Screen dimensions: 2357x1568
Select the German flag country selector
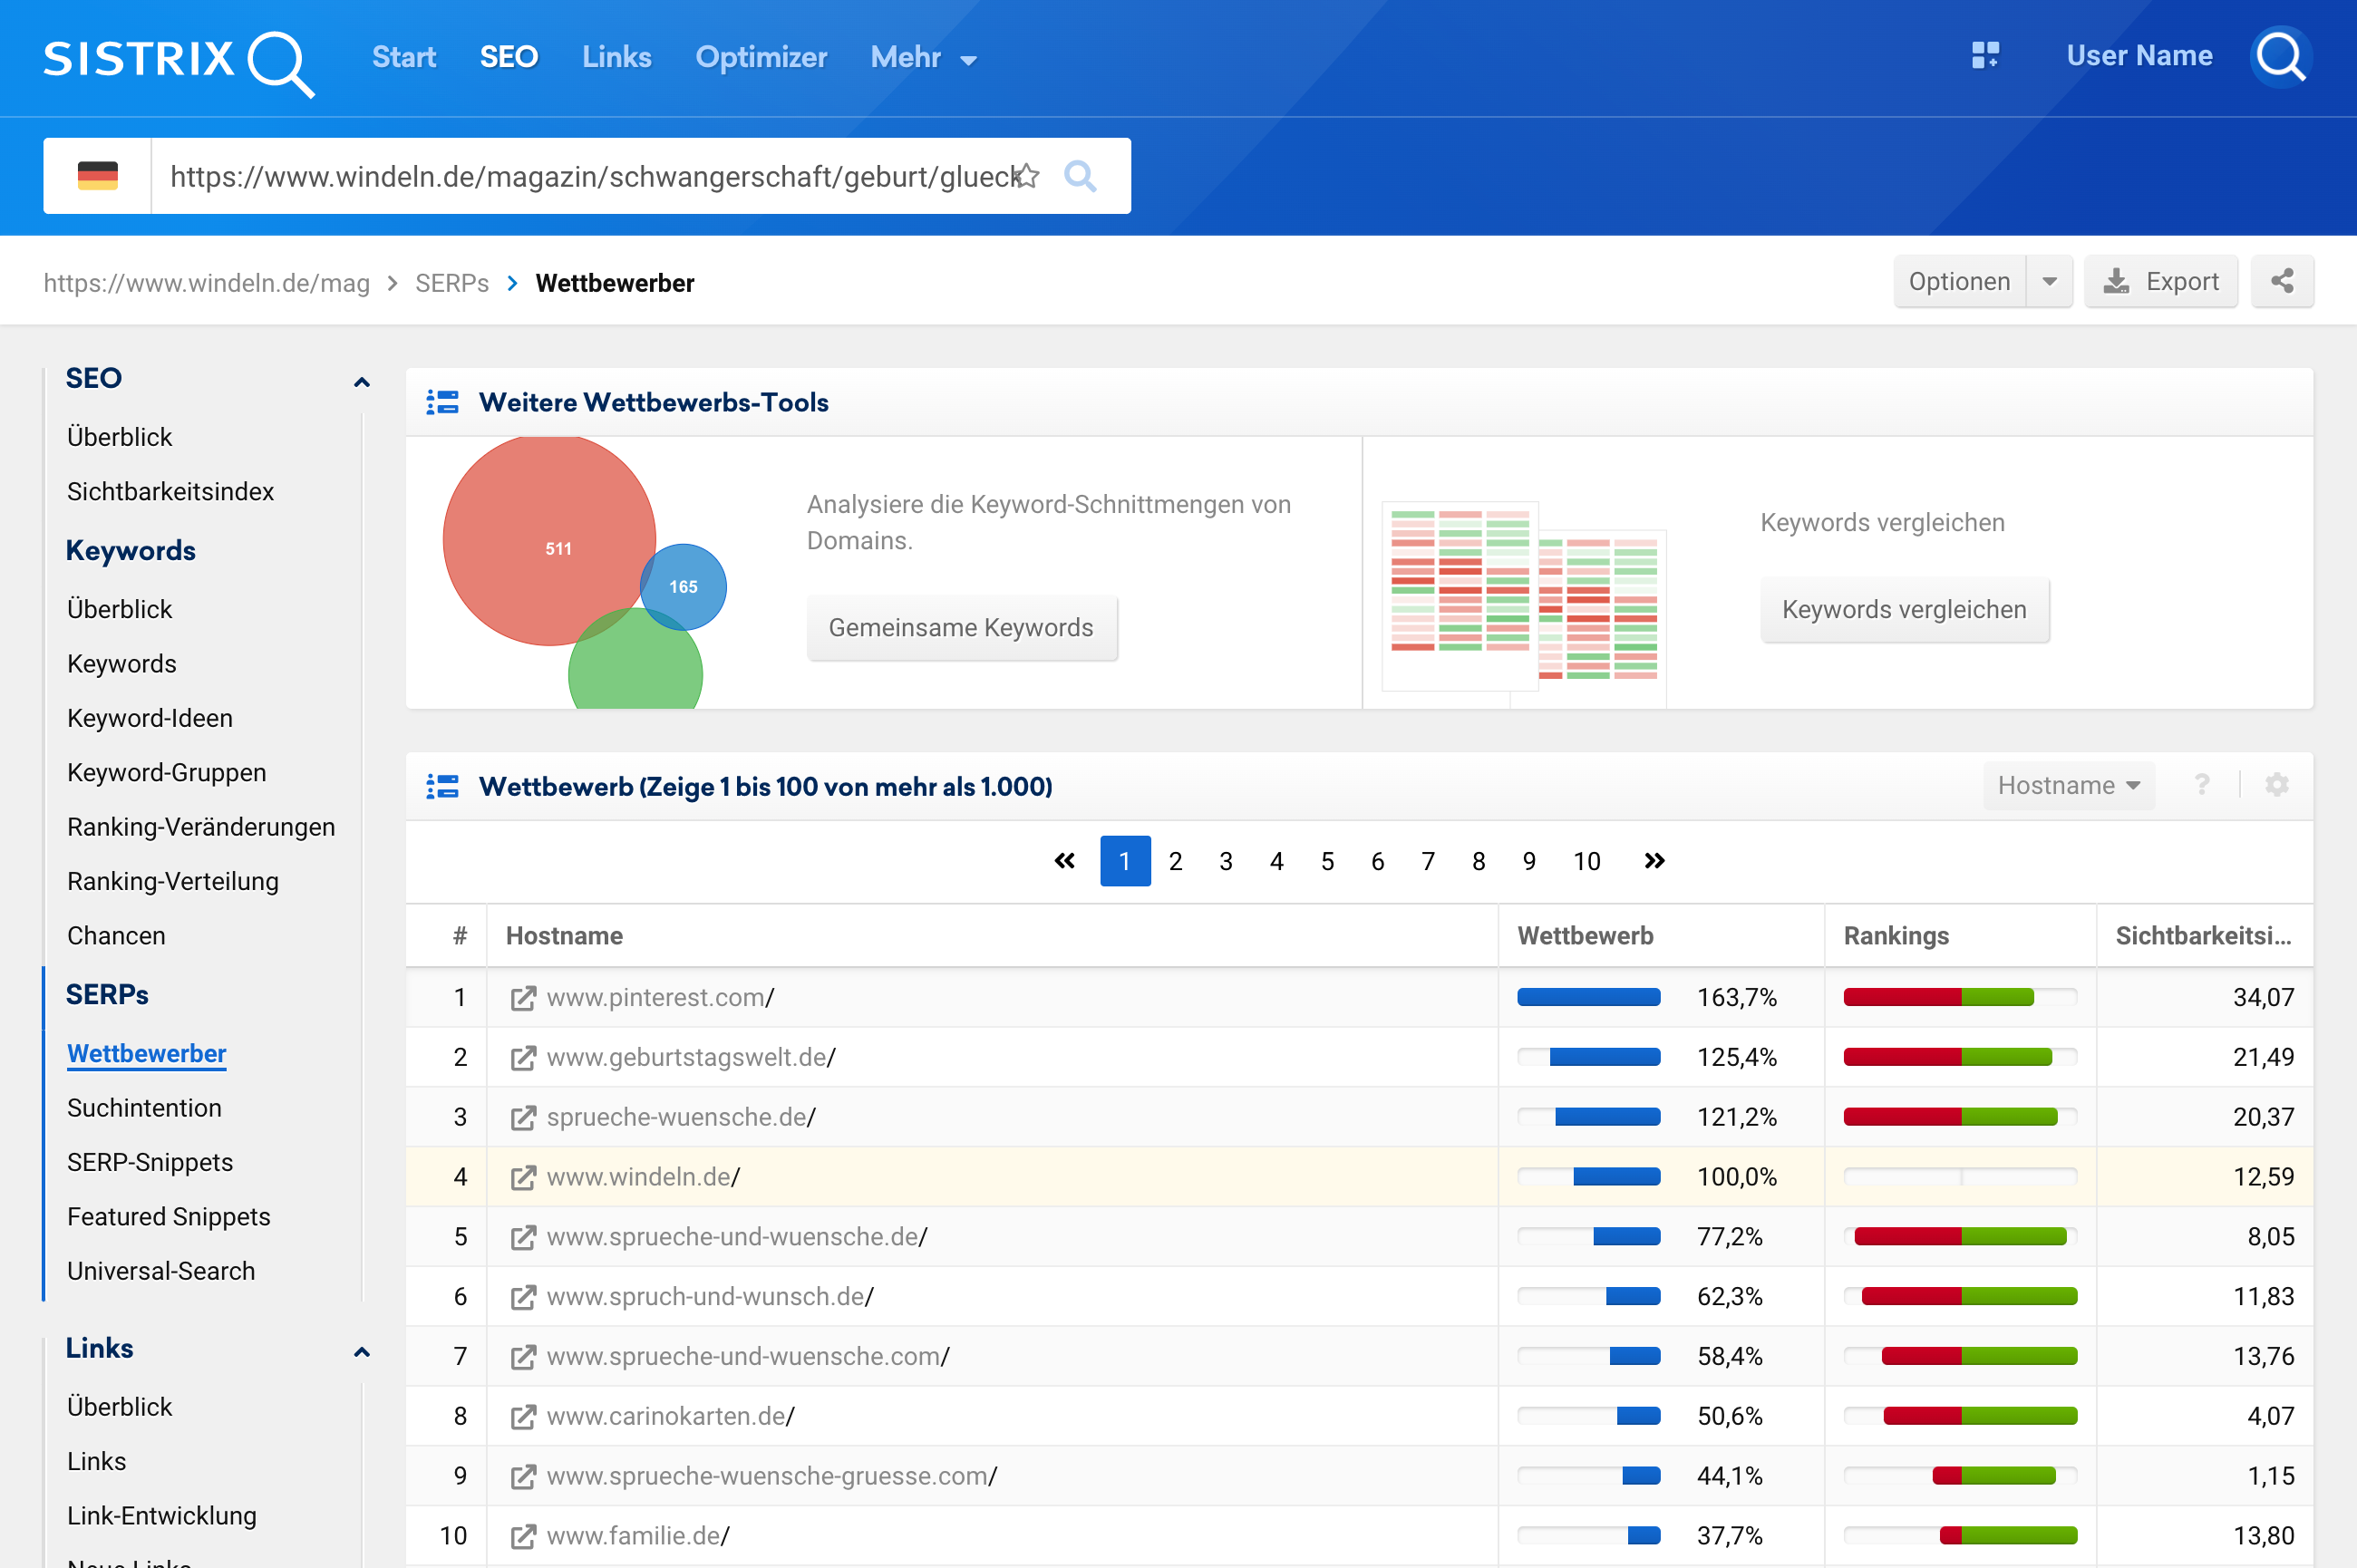coord(97,176)
